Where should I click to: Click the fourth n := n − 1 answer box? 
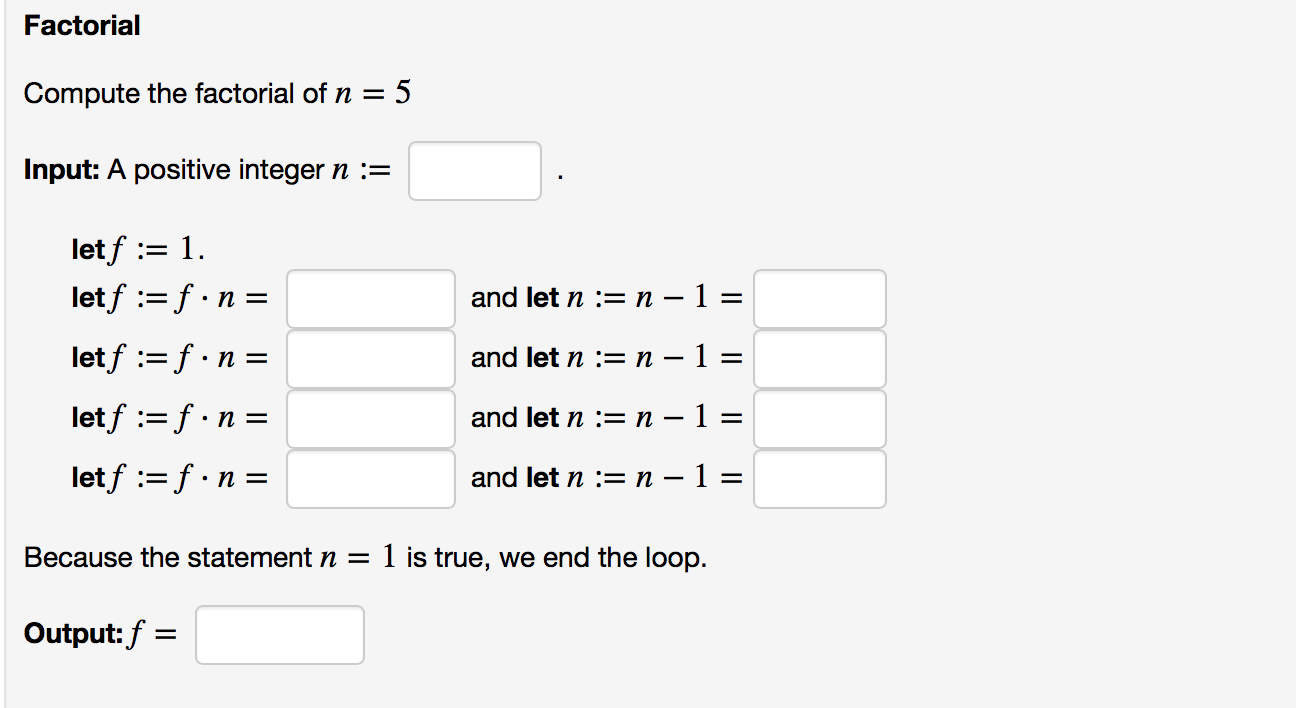819,478
